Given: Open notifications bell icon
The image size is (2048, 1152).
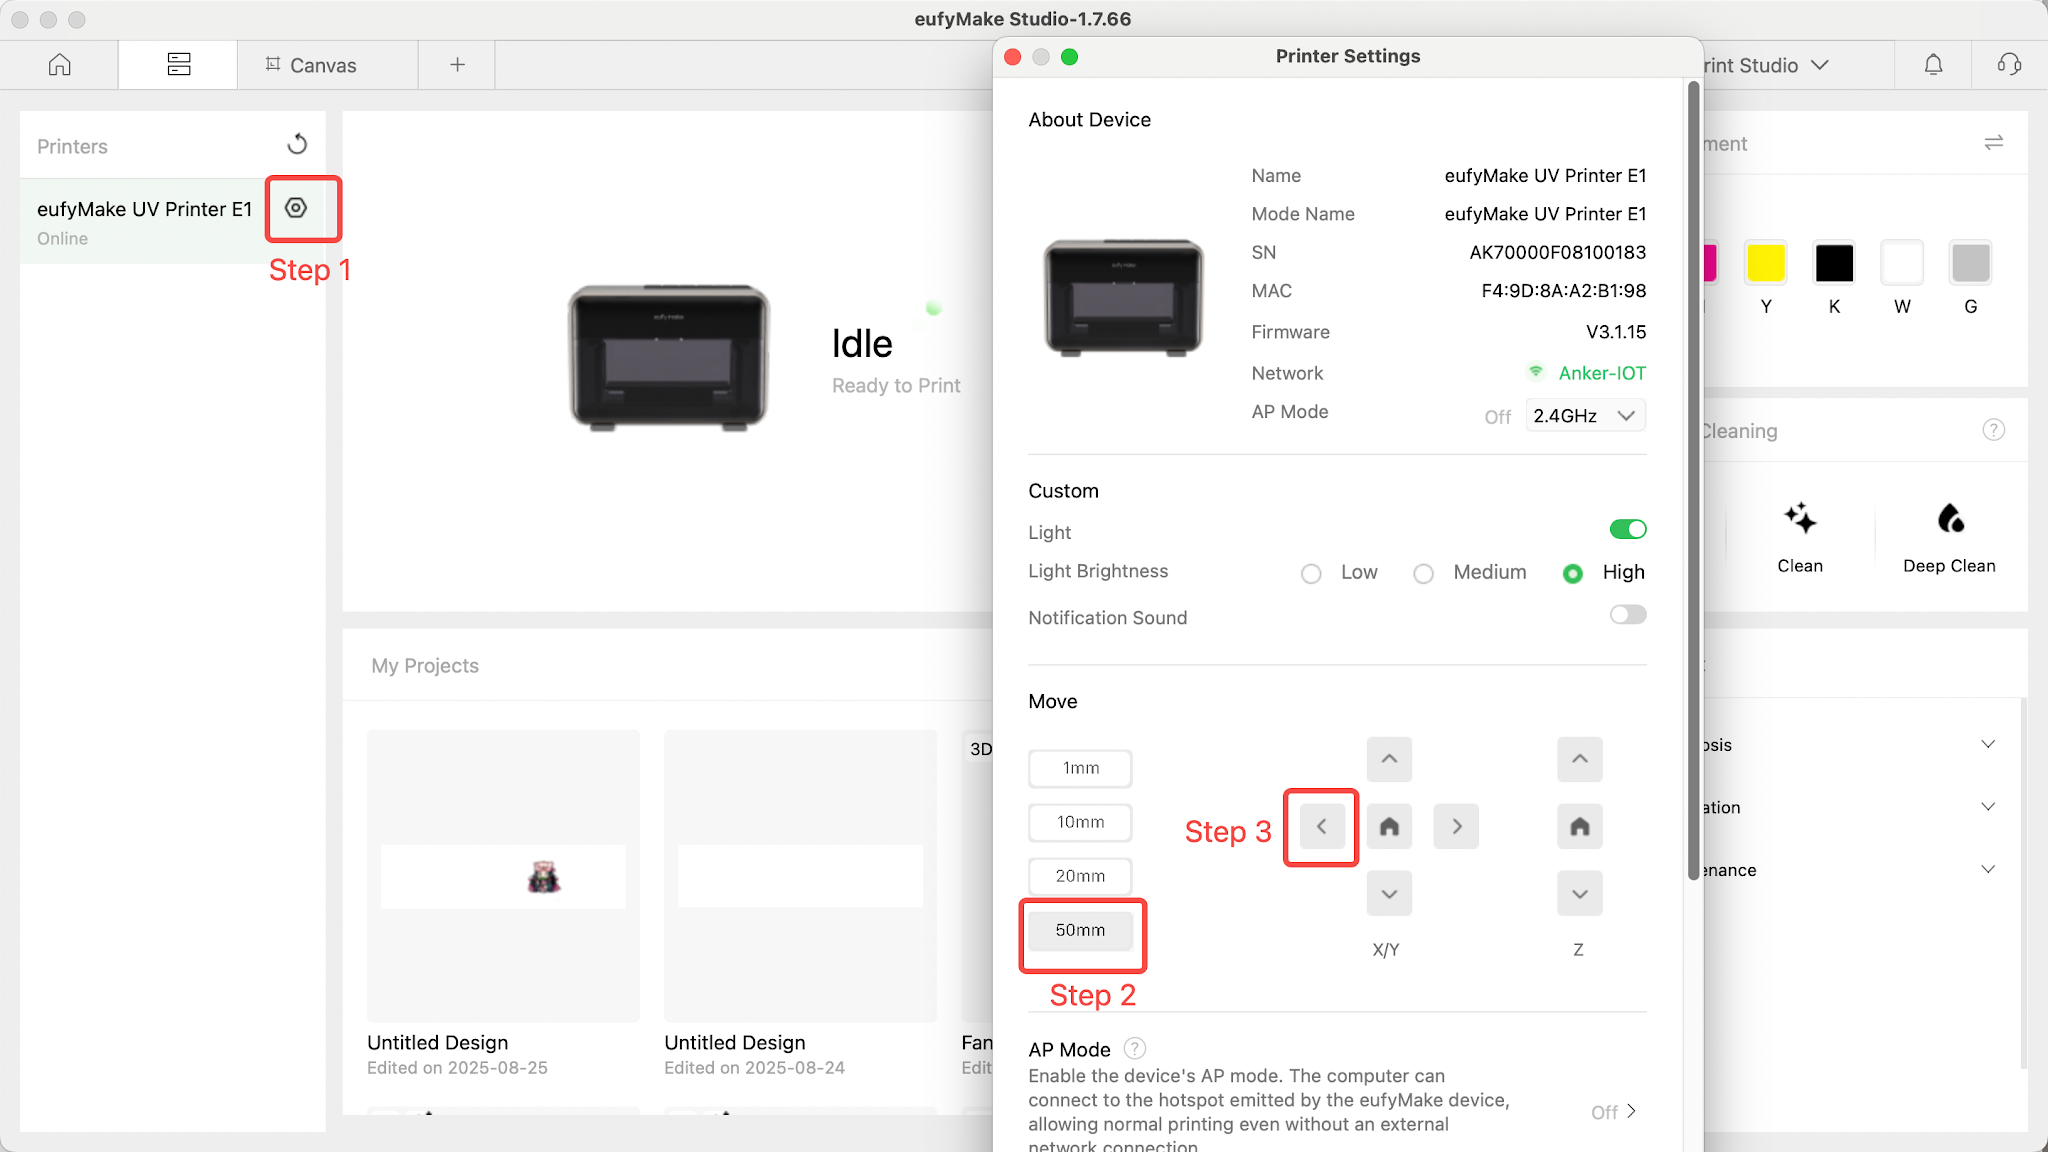Looking at the screenshot, I should [1933, 65].
